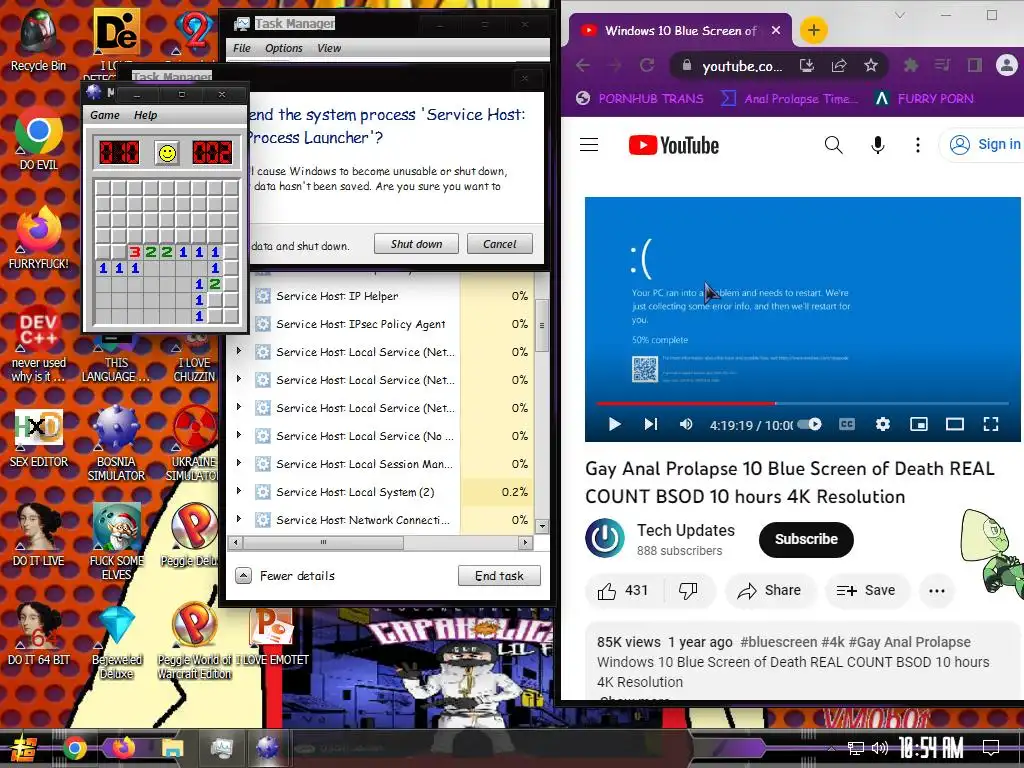
Task: Open the YouTube guide hamburger menu
Action: point(589,145)
